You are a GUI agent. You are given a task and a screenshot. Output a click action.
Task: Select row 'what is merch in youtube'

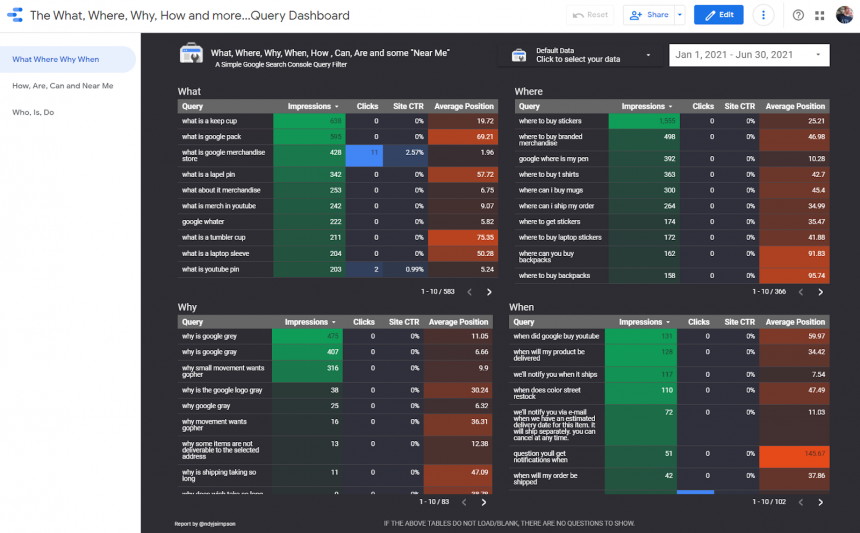[338, 206]
